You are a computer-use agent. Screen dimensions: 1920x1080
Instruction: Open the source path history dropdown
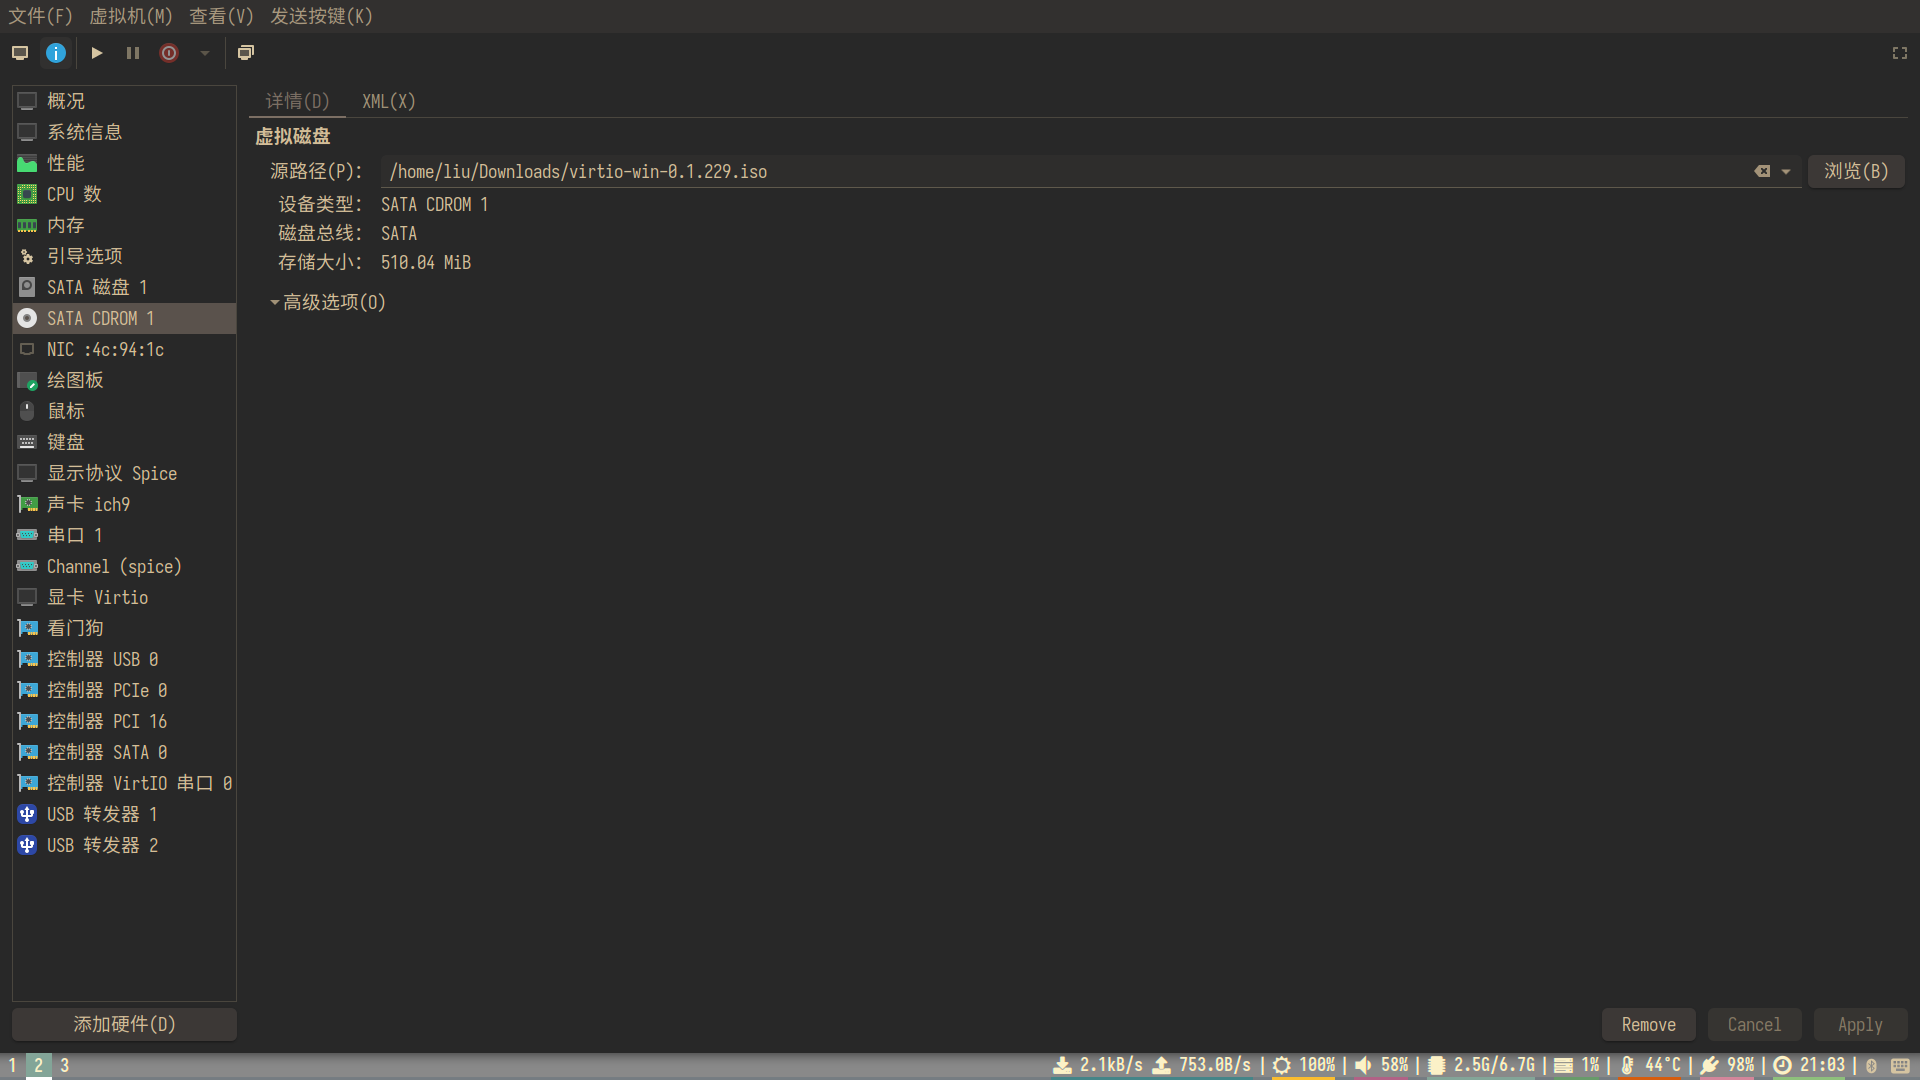[1786, 172]
